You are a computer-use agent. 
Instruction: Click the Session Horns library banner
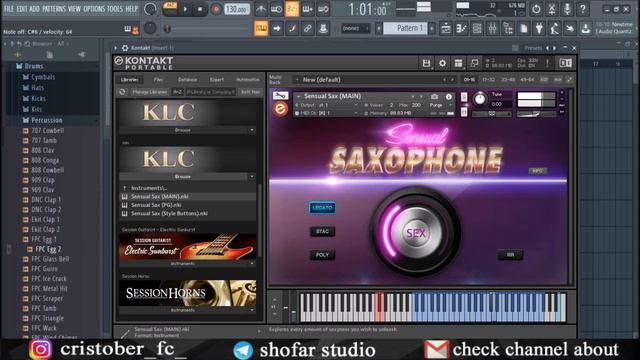(x=187, y=293)
